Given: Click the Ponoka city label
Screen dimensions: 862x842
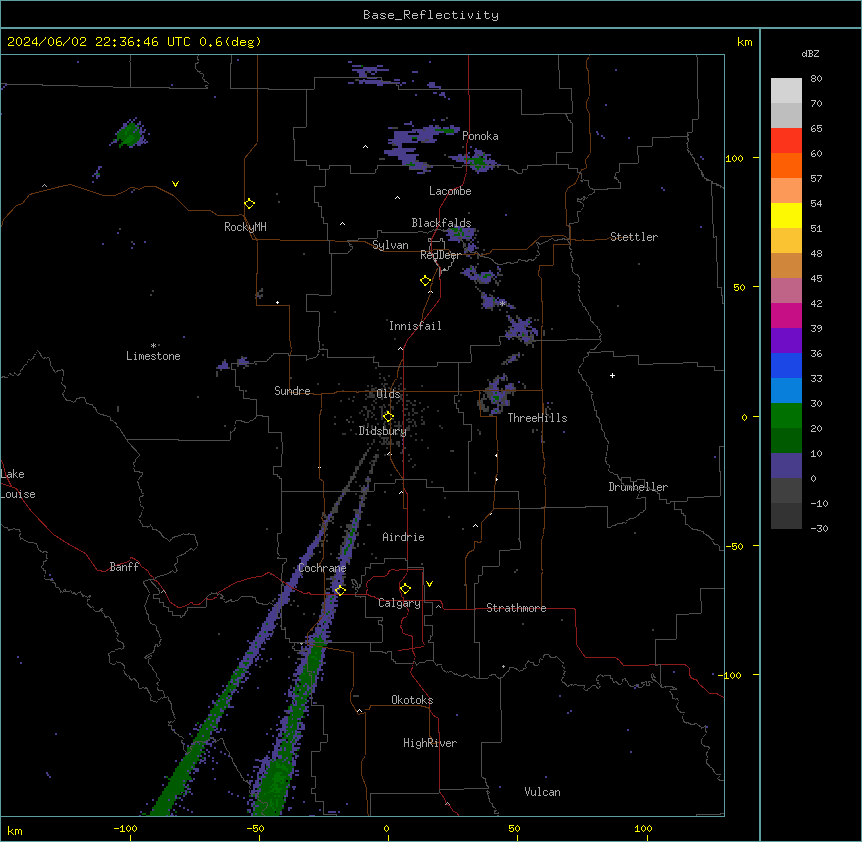Looking at the screenshot, I should click(480, 136).
